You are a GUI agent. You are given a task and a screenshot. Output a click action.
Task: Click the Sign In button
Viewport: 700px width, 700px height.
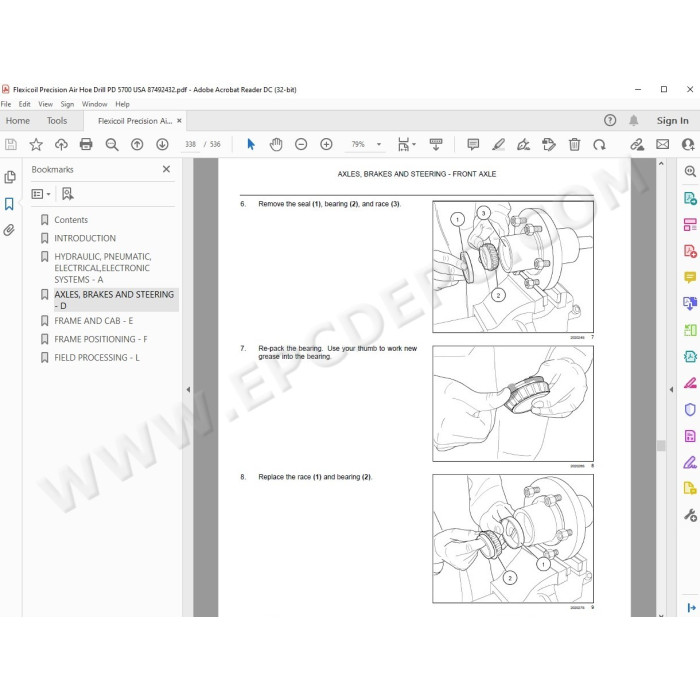[672, 121]
